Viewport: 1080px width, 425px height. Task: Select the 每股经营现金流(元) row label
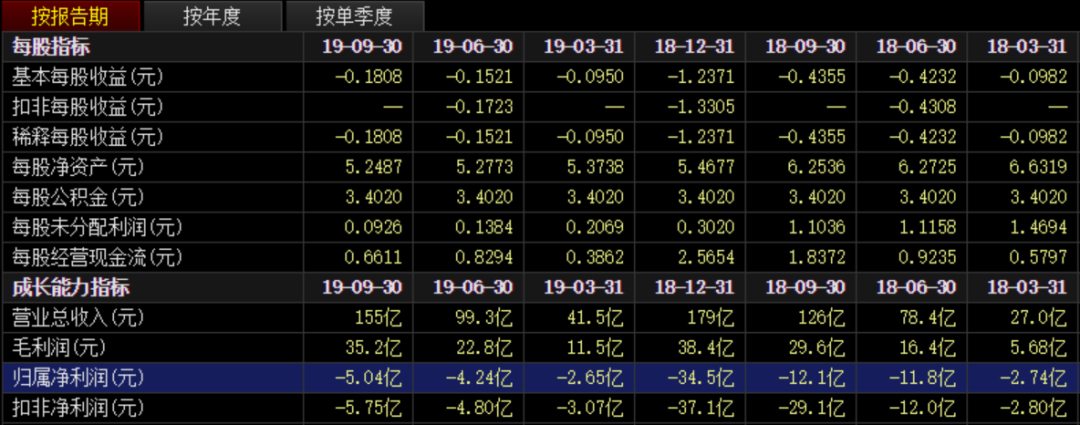98,258
